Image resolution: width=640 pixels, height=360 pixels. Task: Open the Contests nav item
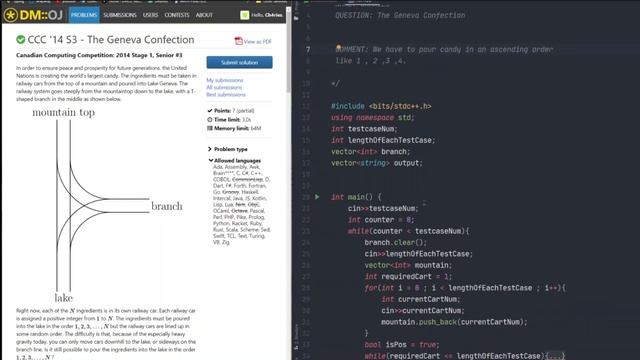[177, 15]
